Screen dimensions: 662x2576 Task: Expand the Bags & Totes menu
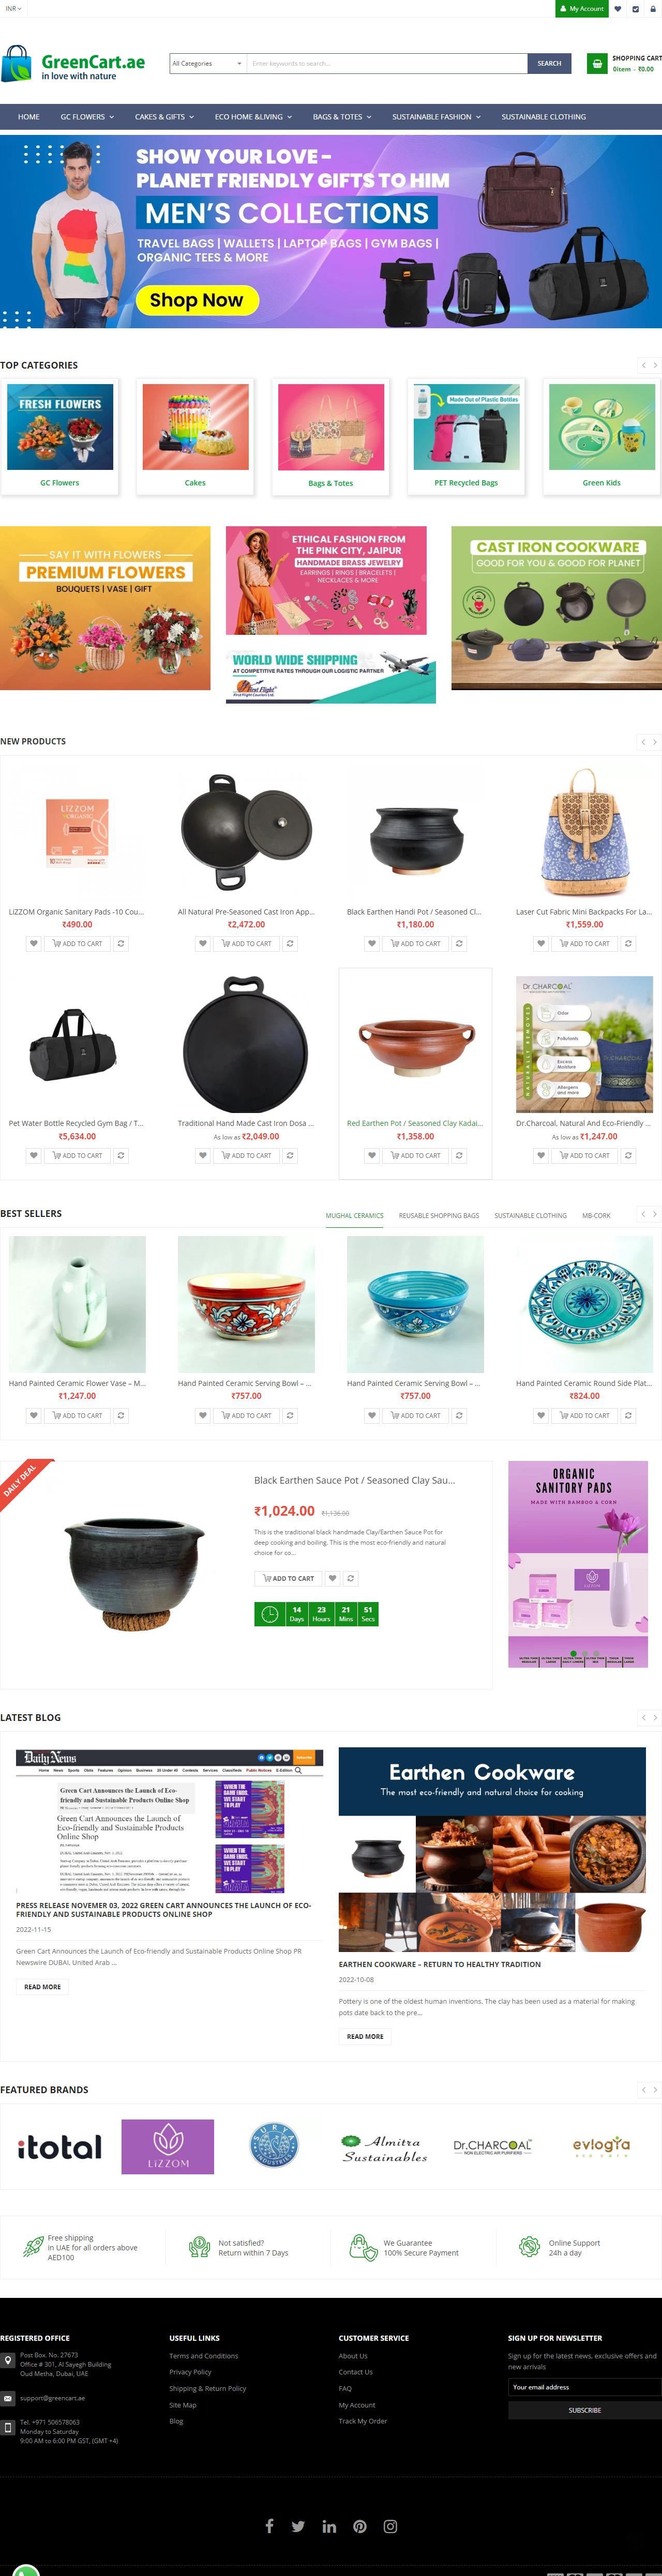(342, 117)
